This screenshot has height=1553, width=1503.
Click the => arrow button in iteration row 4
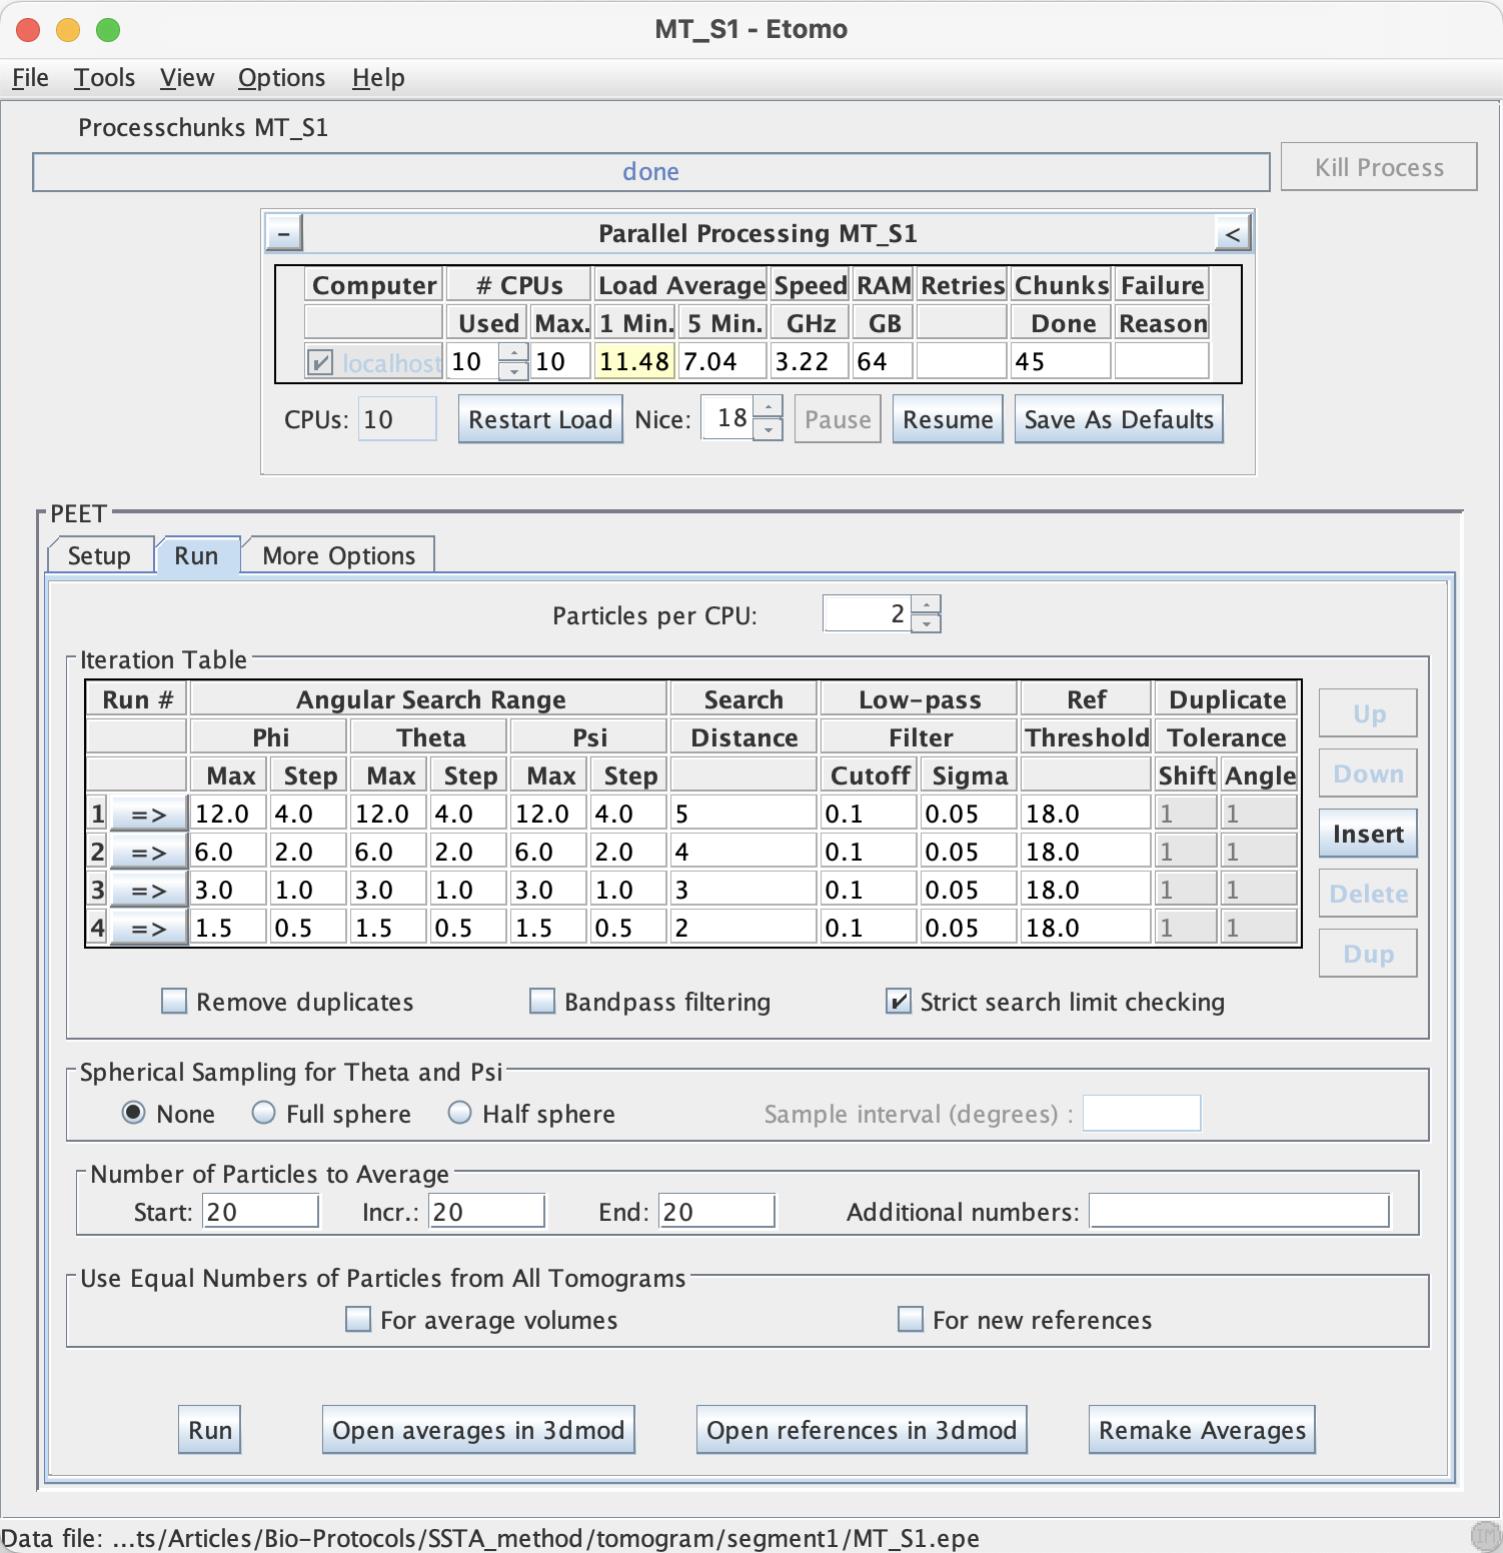point(148,928)
